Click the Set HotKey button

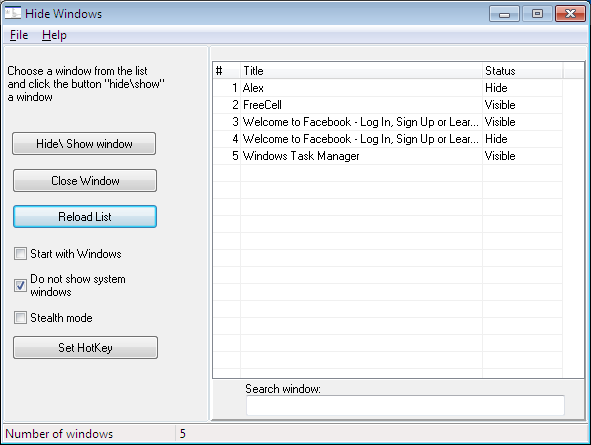point(86,347)
